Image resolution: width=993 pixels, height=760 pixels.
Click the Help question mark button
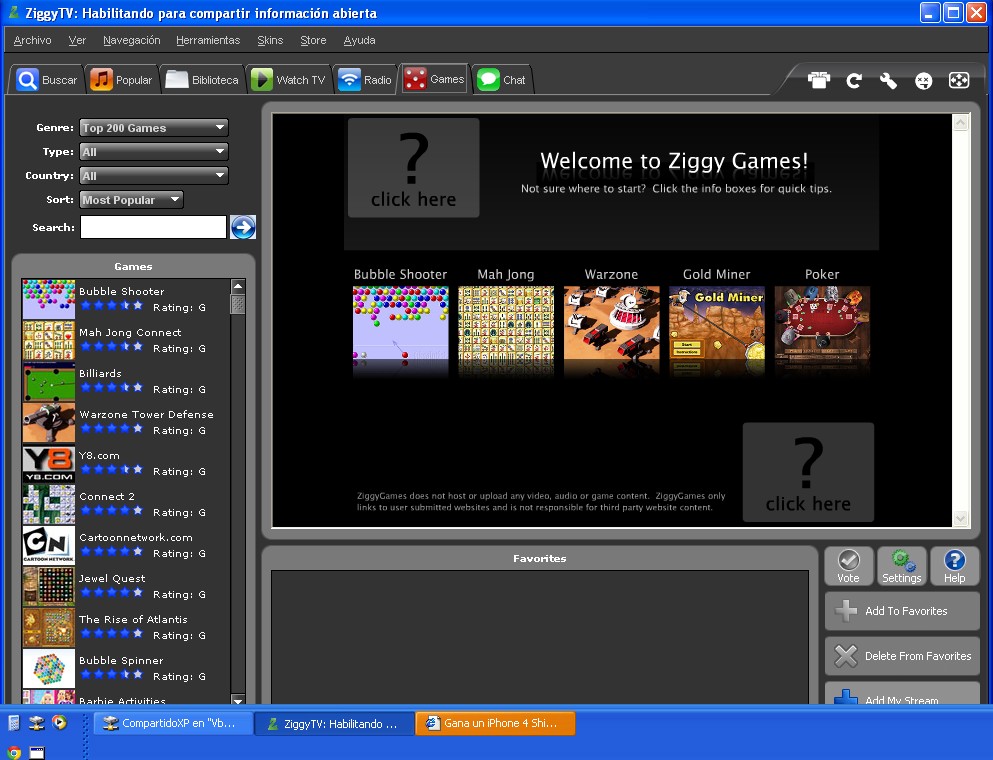(954, 566)
